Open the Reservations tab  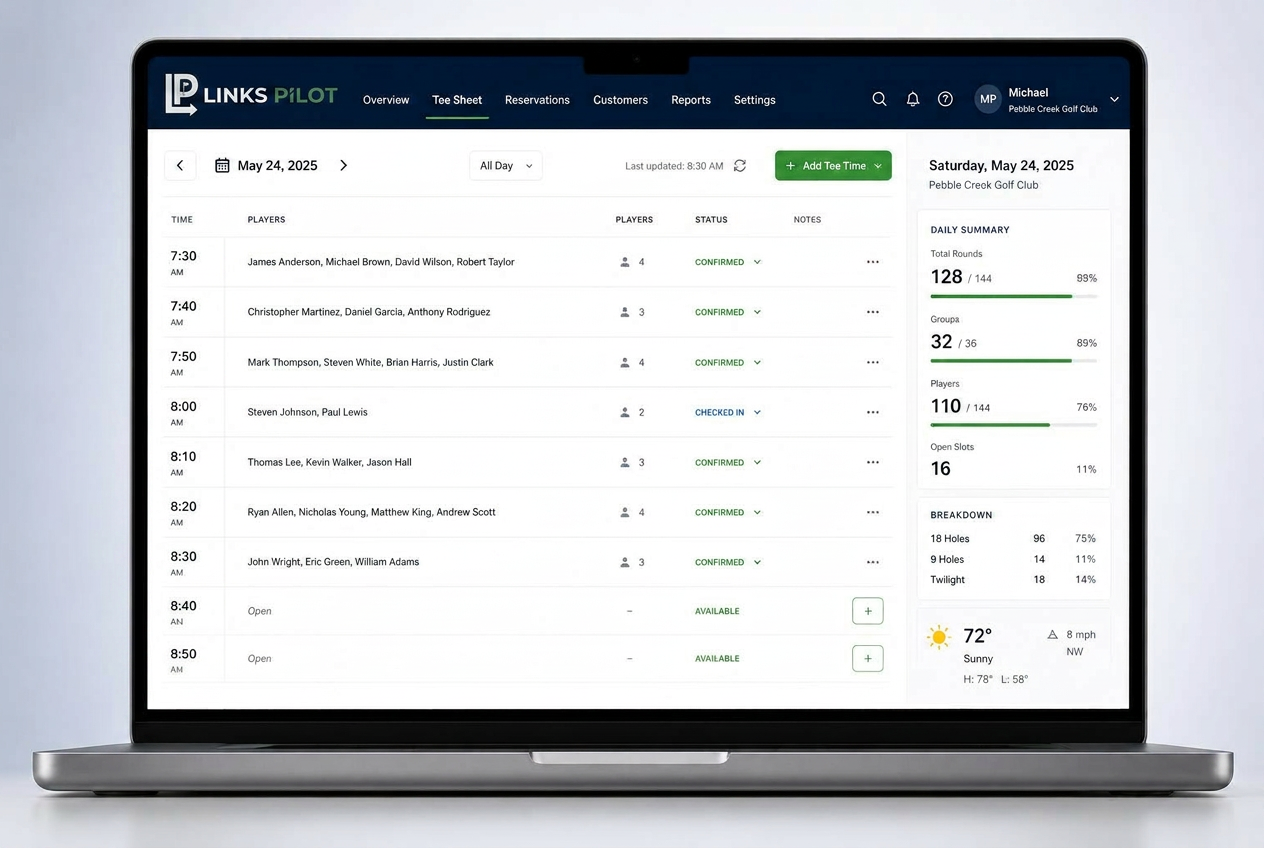(x=537, y=100)
